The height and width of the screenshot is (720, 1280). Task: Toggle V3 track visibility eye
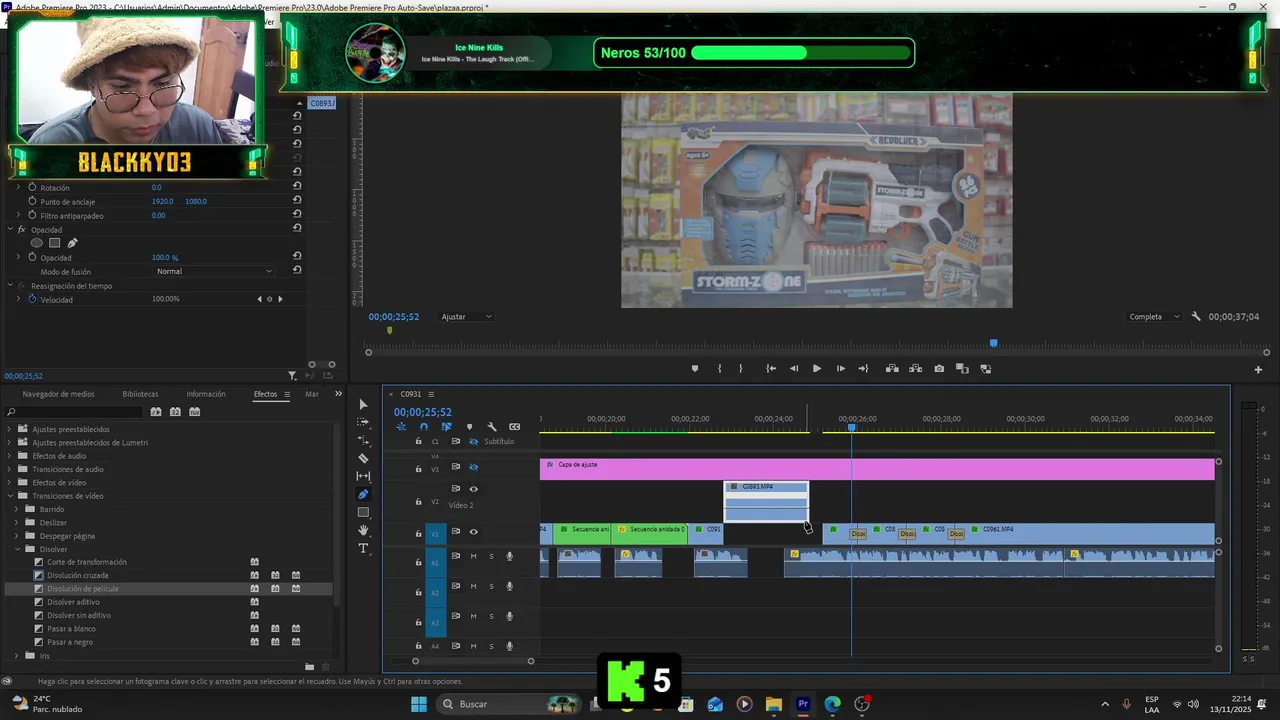pyautogui.click(x=474, y=467)
